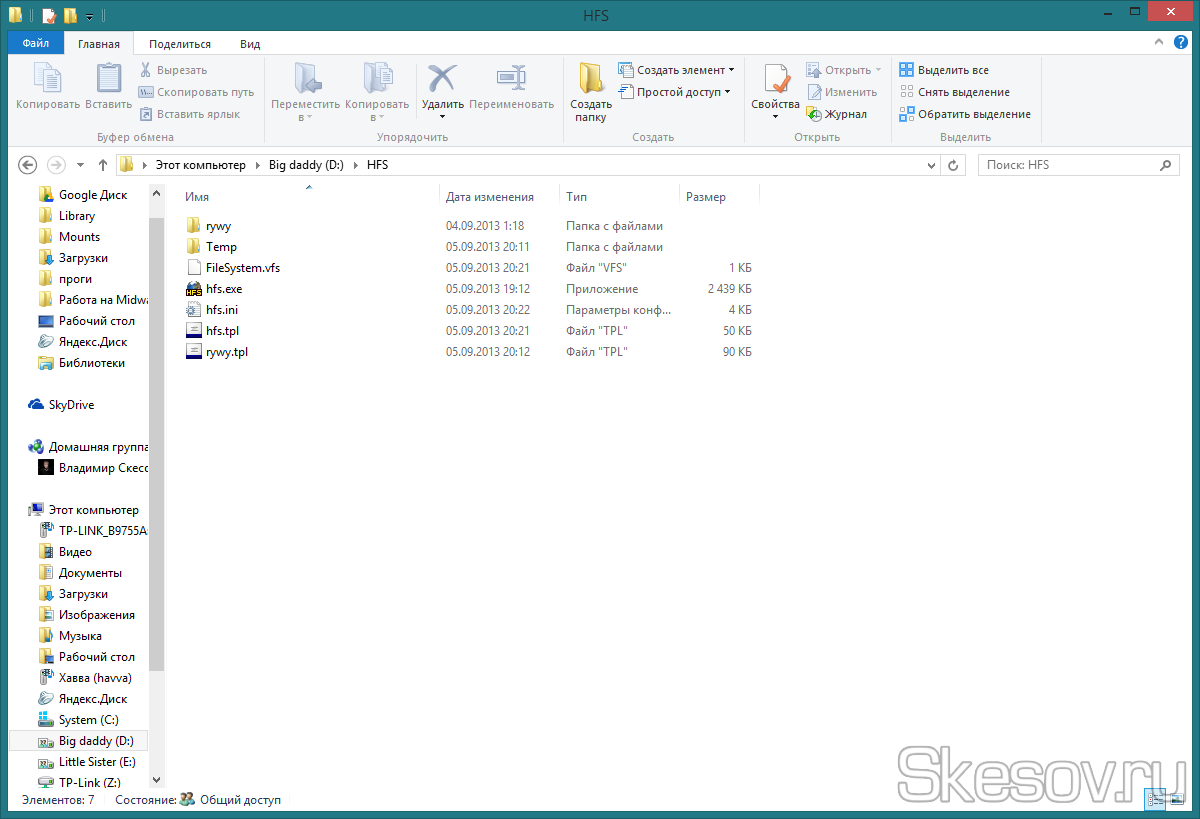Open the File (Файл) menu tab
Image resolution: width=1200 pixels, height=819 pixels.
tap(36, 44)
